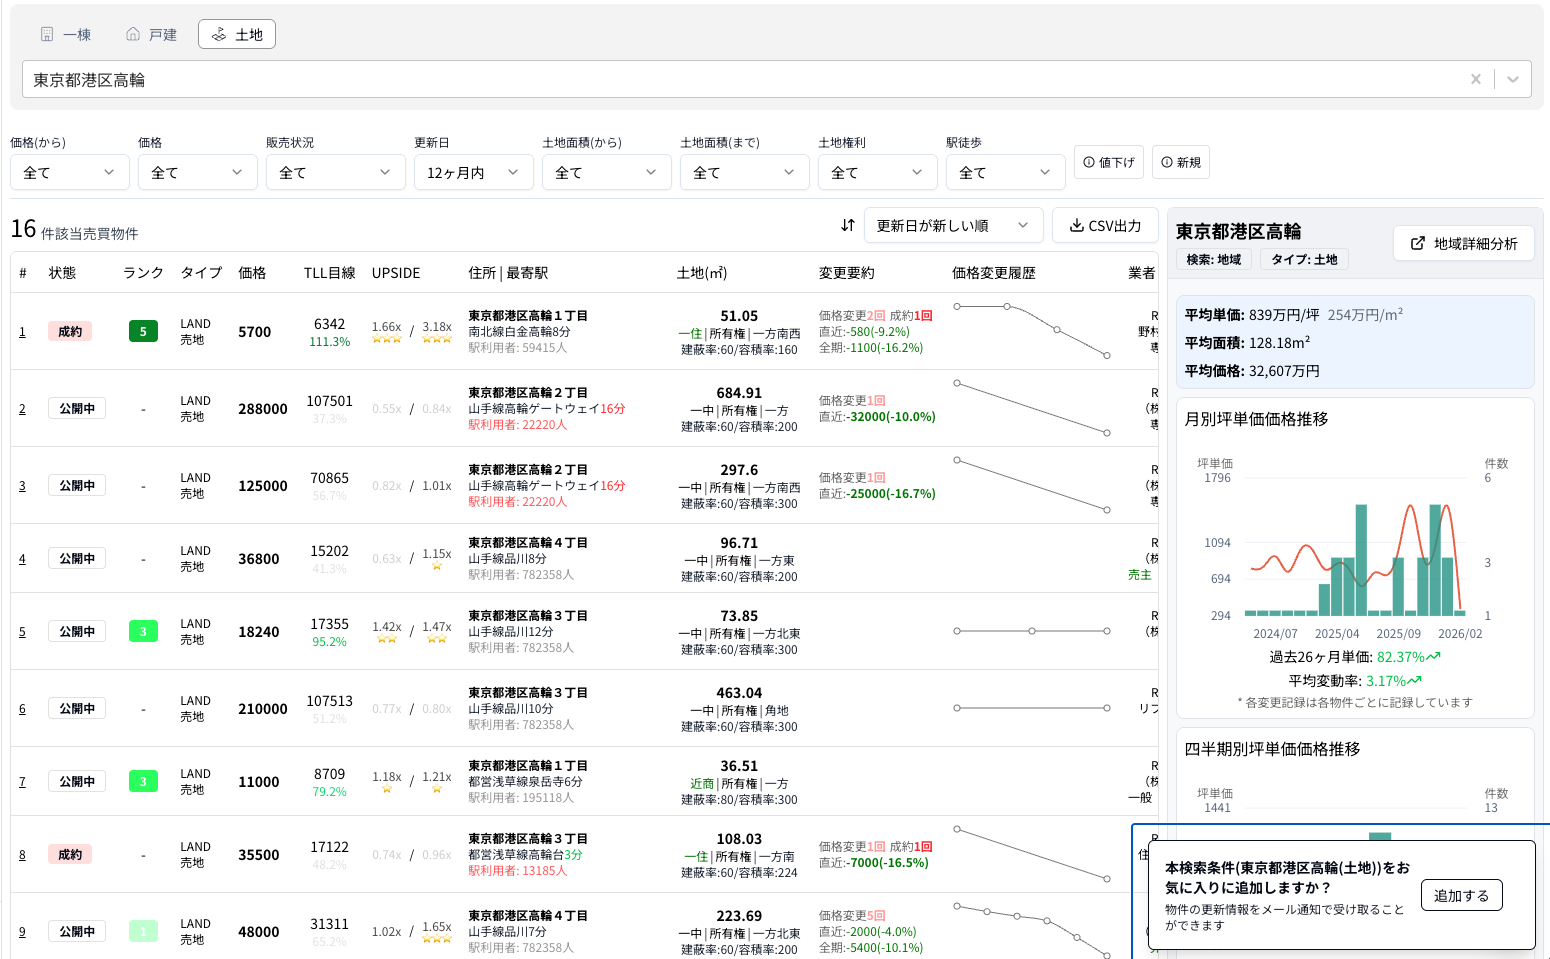1550x959 pixels.
Task: Toggle the 値下げ price-drop filter
Action: (1109, 162)
